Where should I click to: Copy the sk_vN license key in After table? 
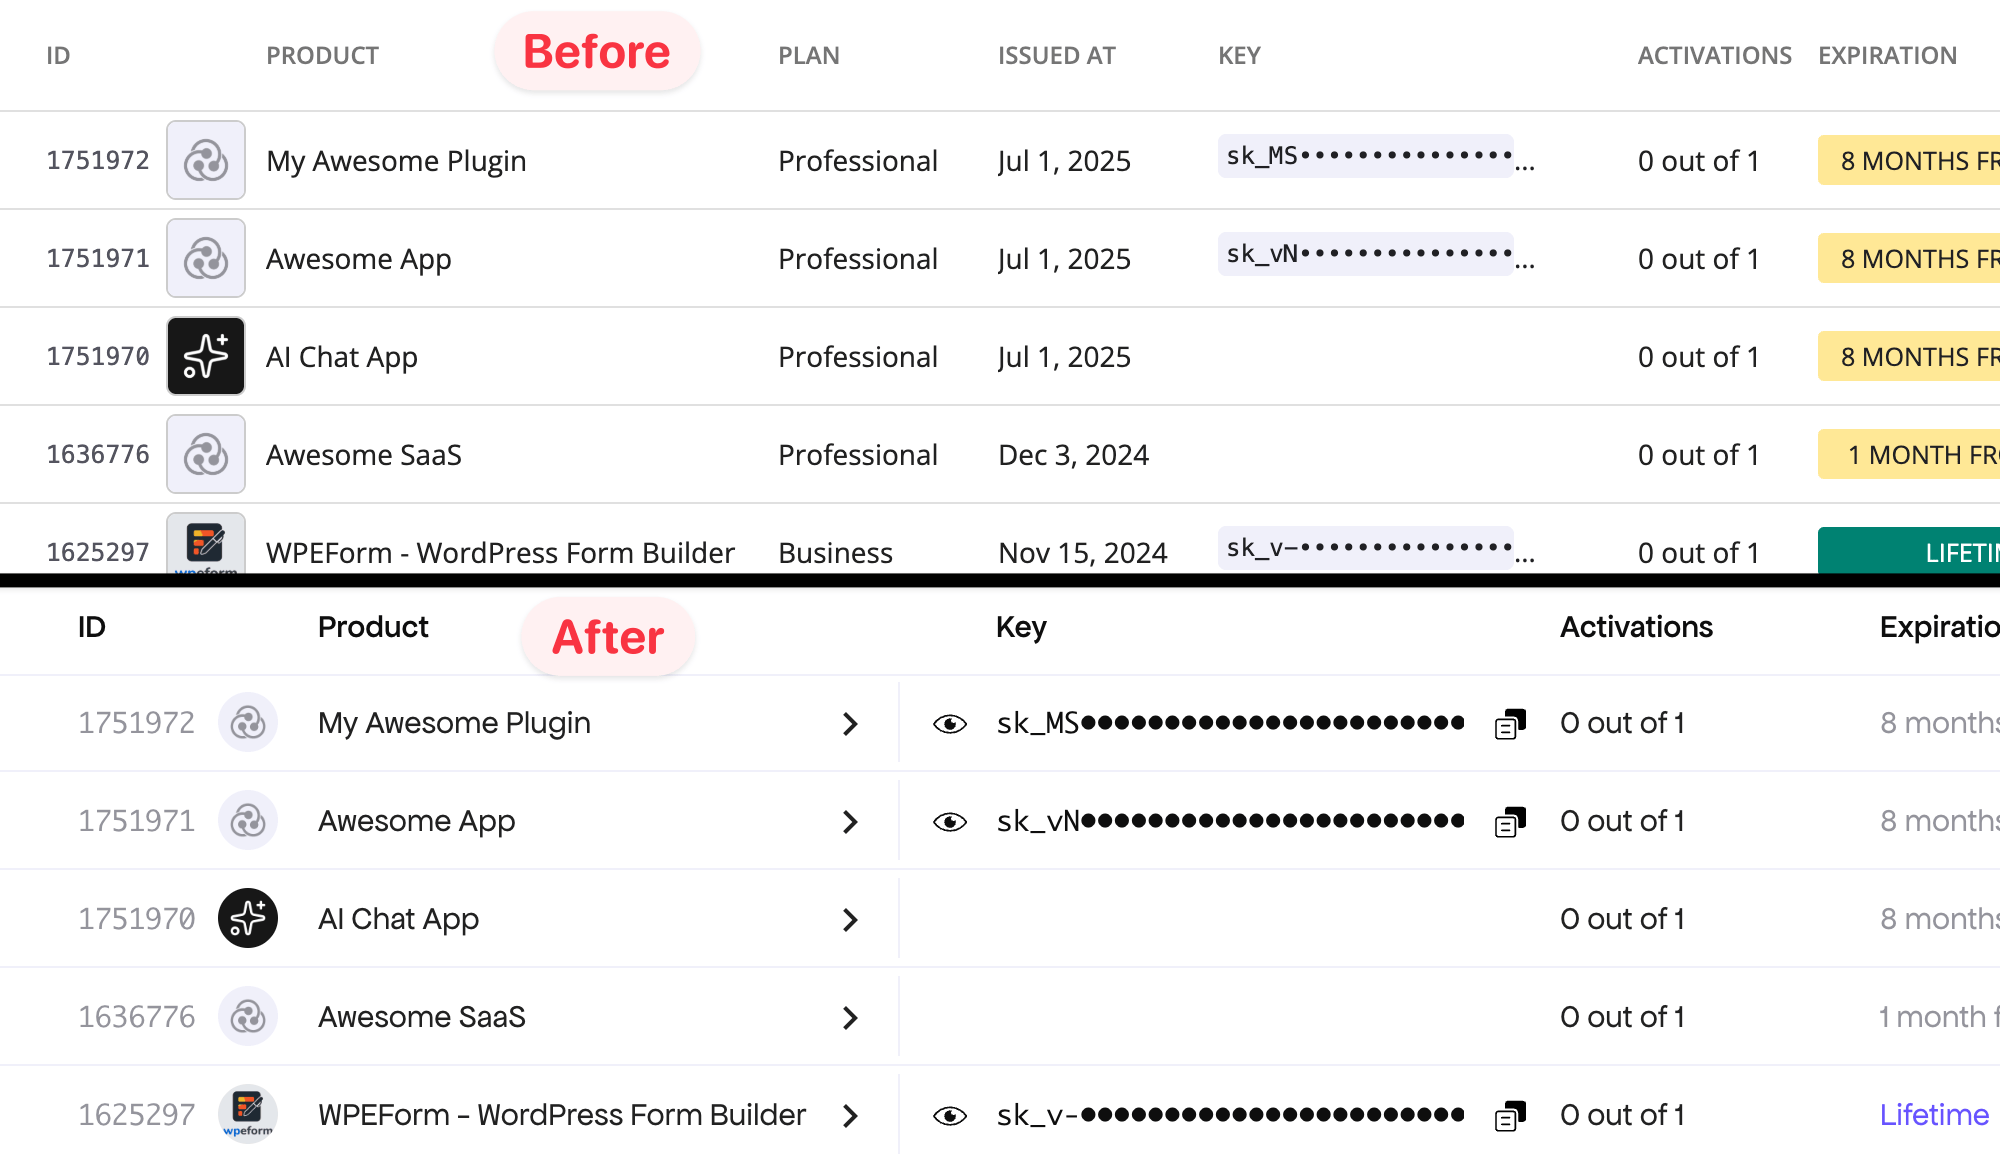point(1510,822)
